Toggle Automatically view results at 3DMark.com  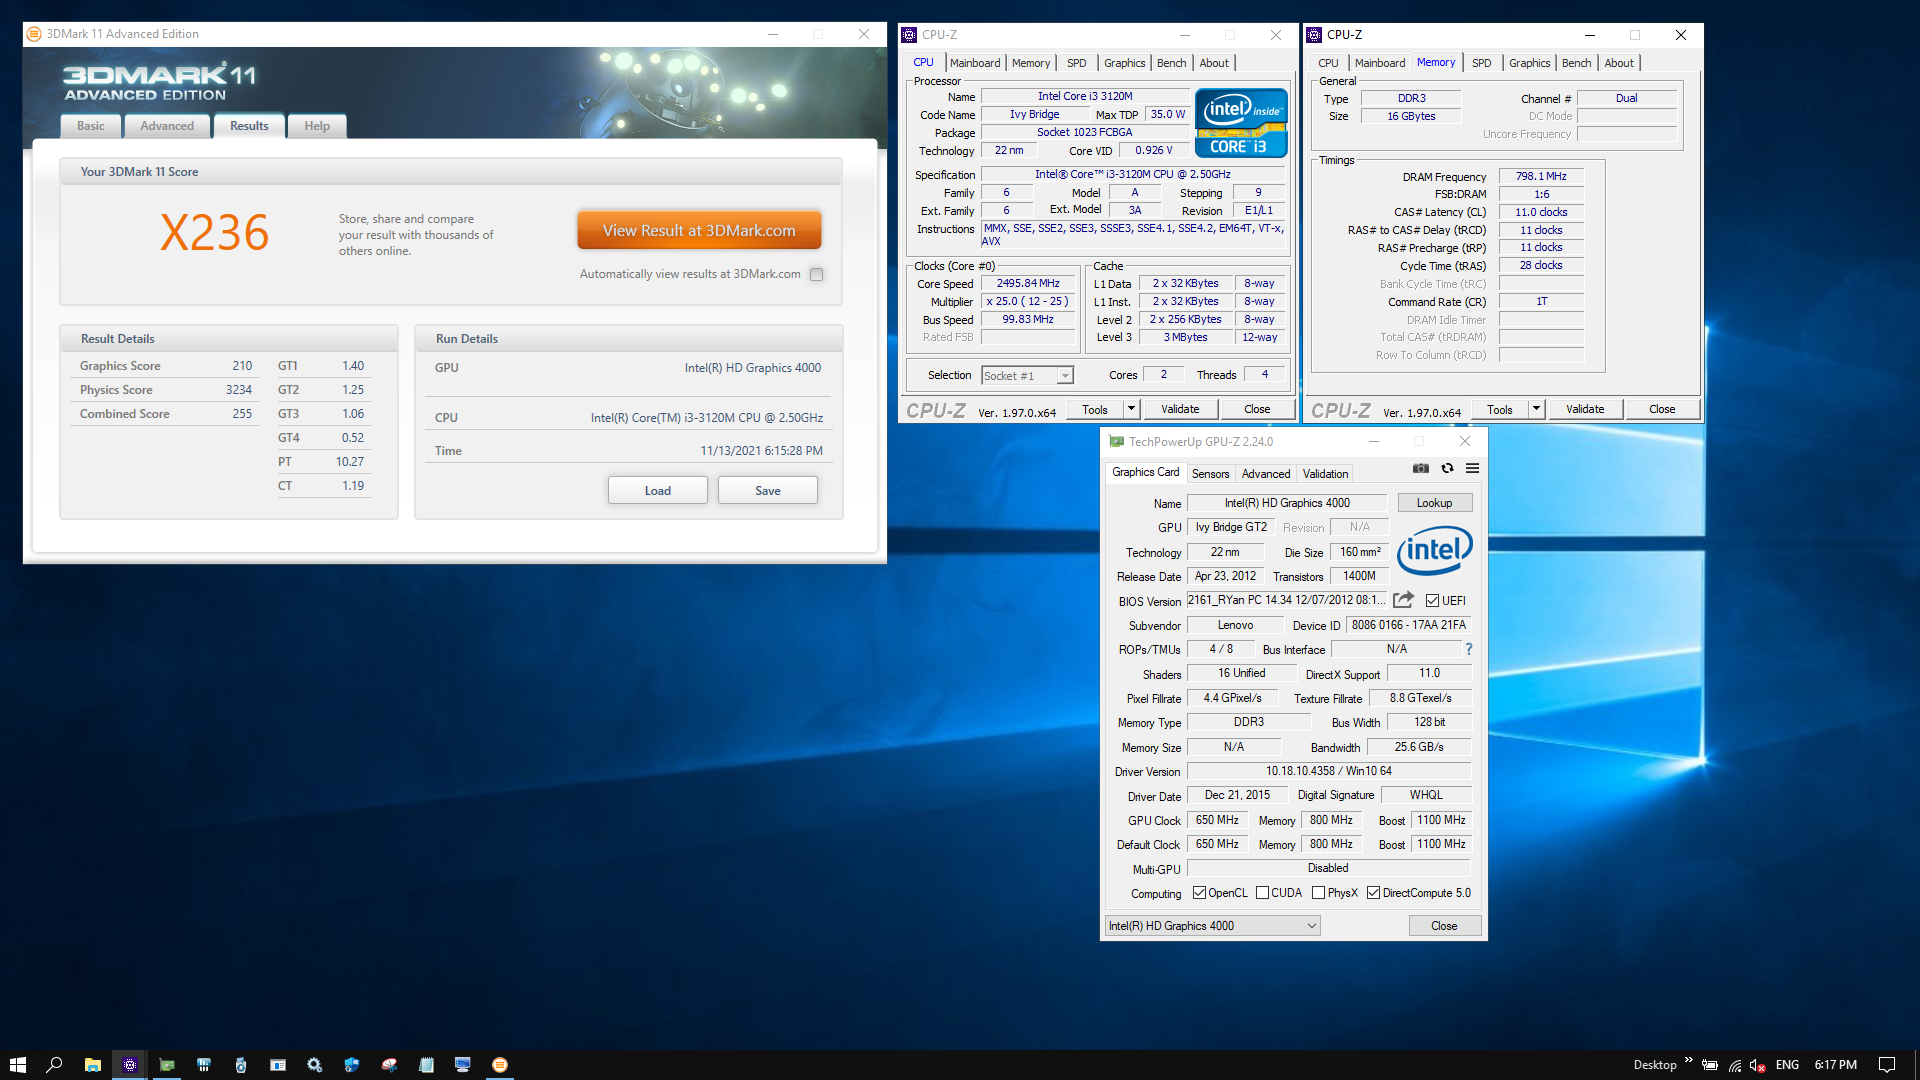pos(817,274)
